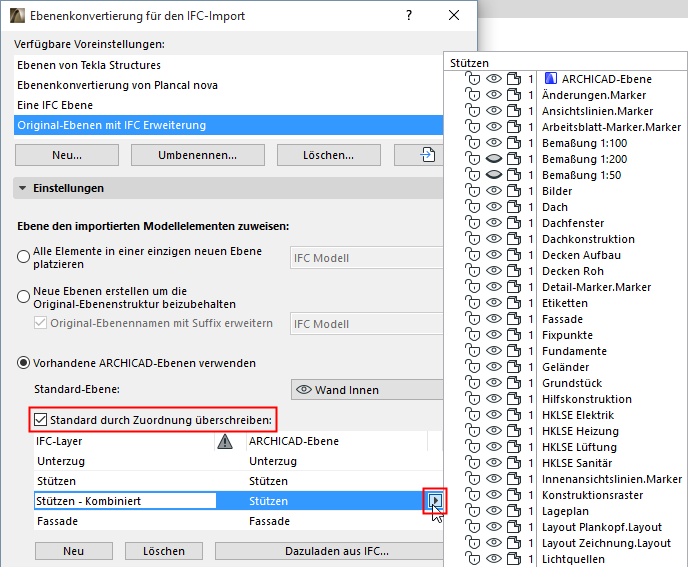The height and width of the screenshot is (567, 688).
Task: Click the solid/wireframe icon of HKLSE Heizung row
Action: point(514,431)
